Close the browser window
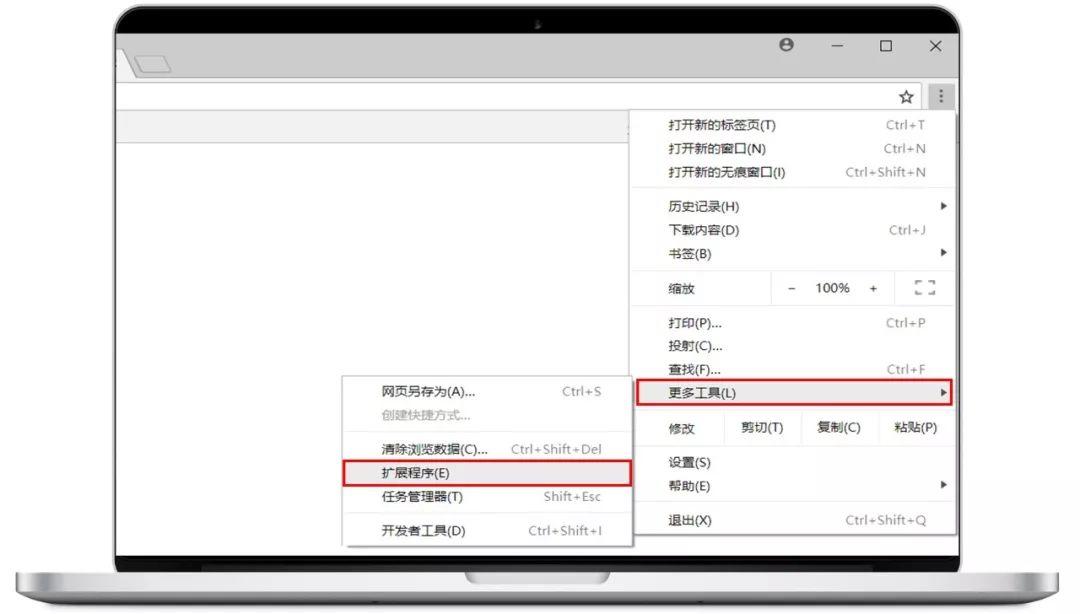This screenshot has width=1080, height=614. (935, 46)
